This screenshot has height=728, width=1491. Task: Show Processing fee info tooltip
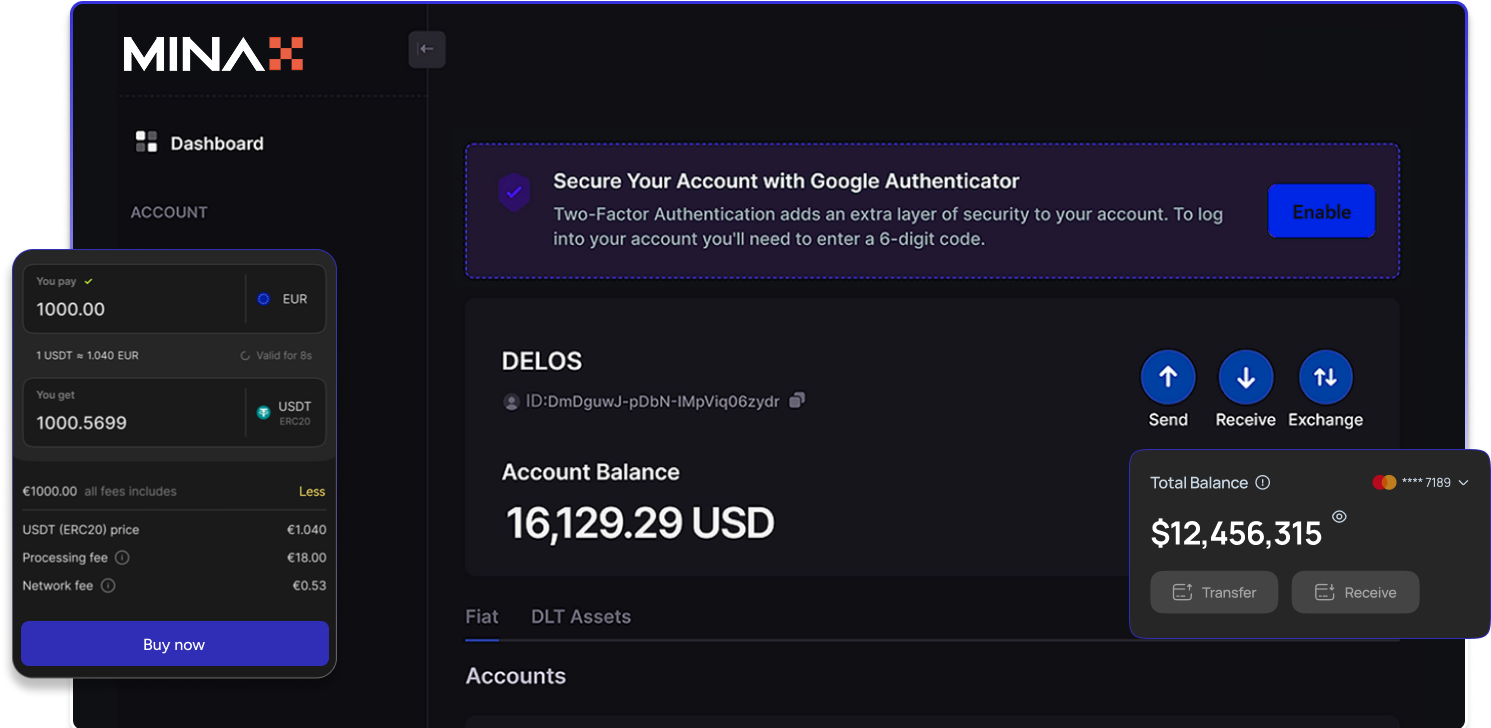click(122, 558)
